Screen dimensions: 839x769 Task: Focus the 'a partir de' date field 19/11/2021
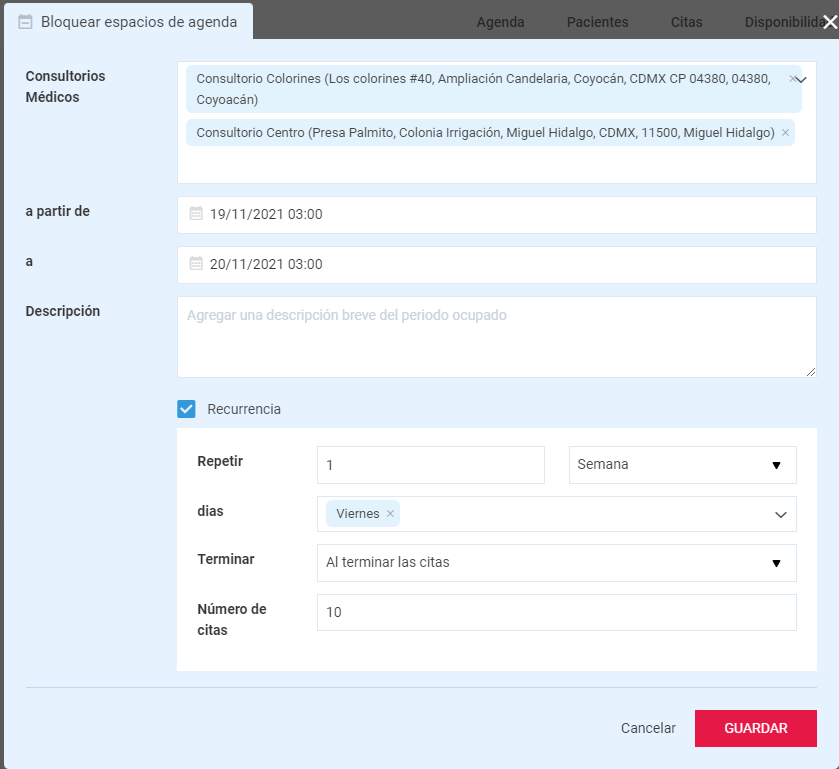pos(497,215)
